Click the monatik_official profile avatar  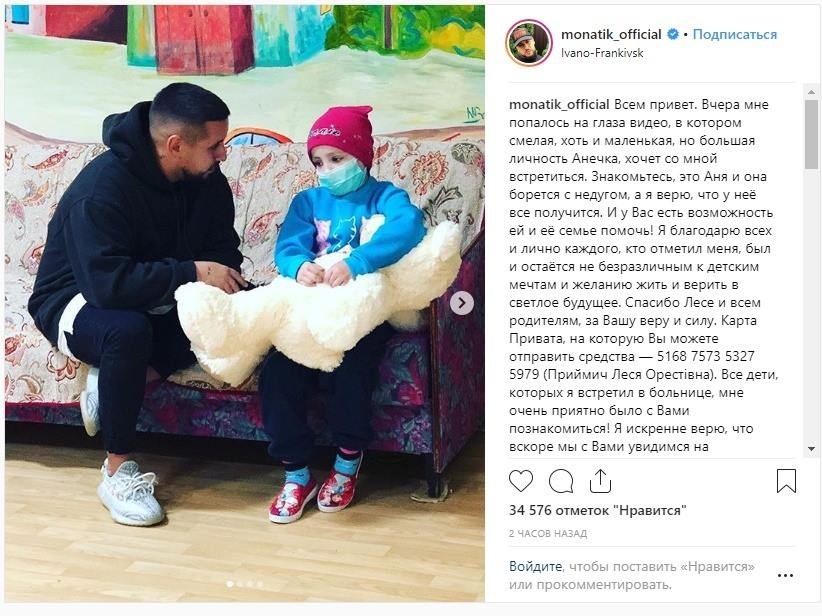coord(528,43)
